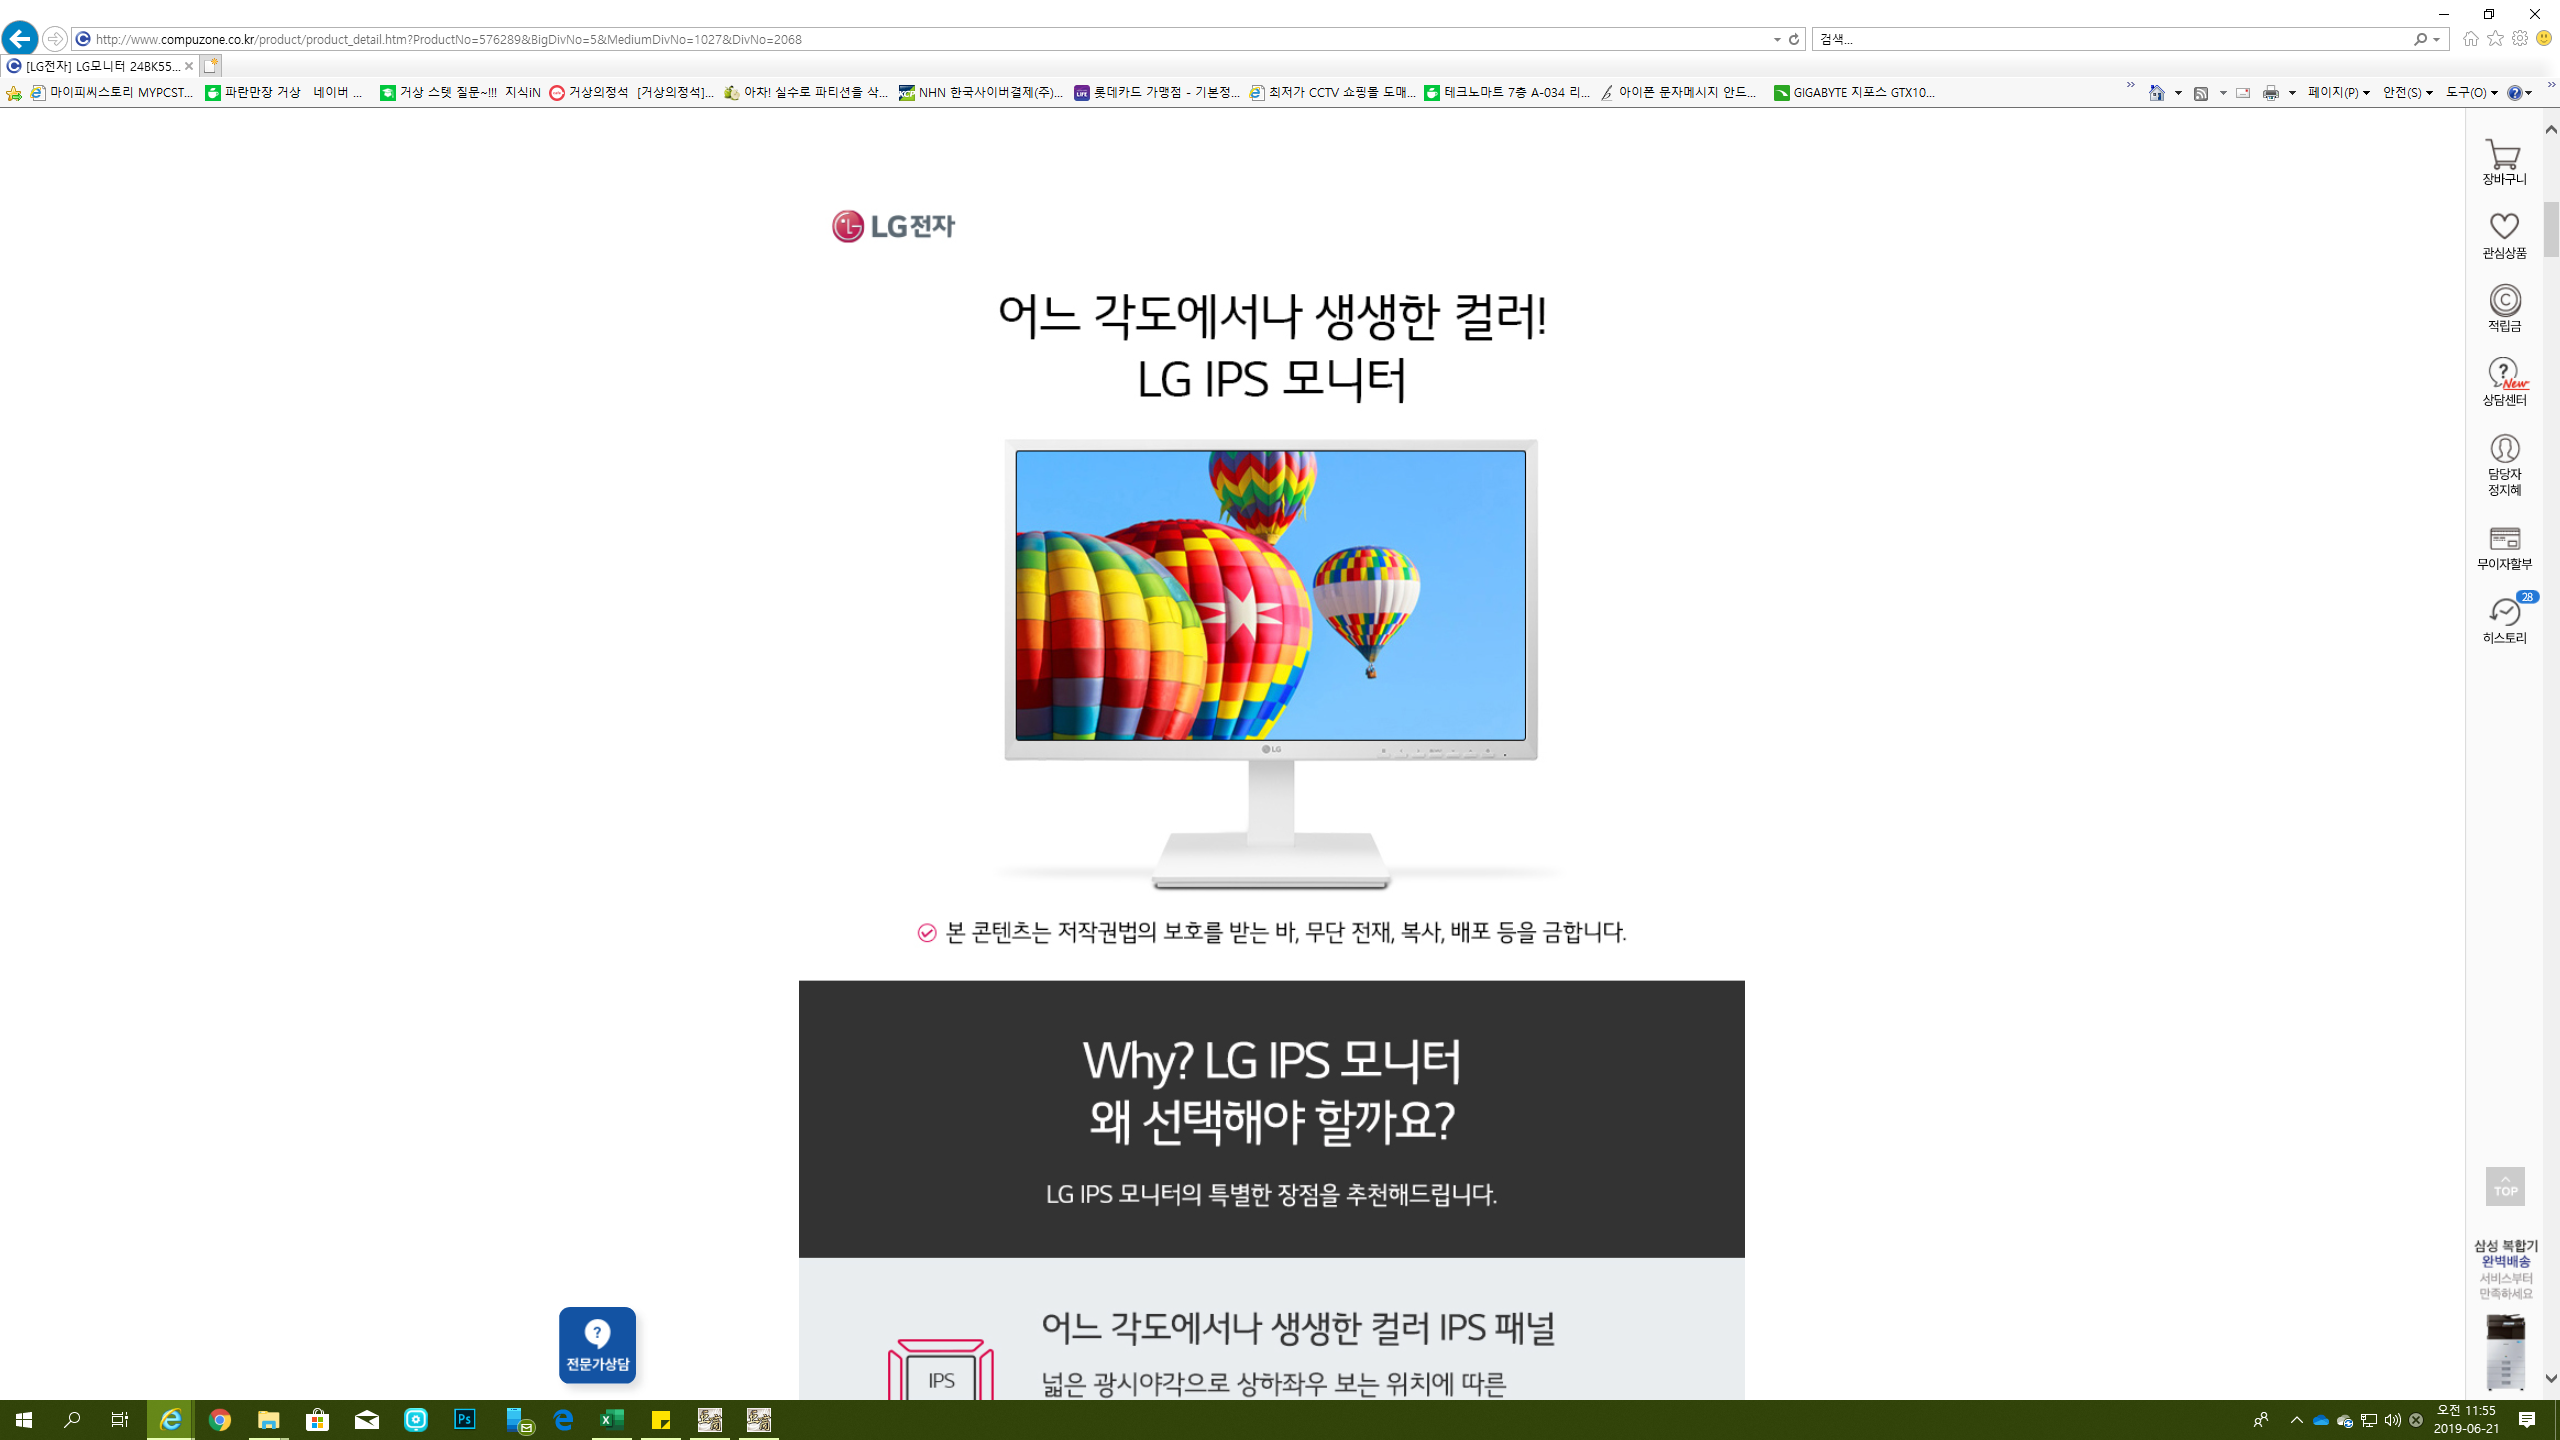Open the 적립금 points icon

[2504, 309]
